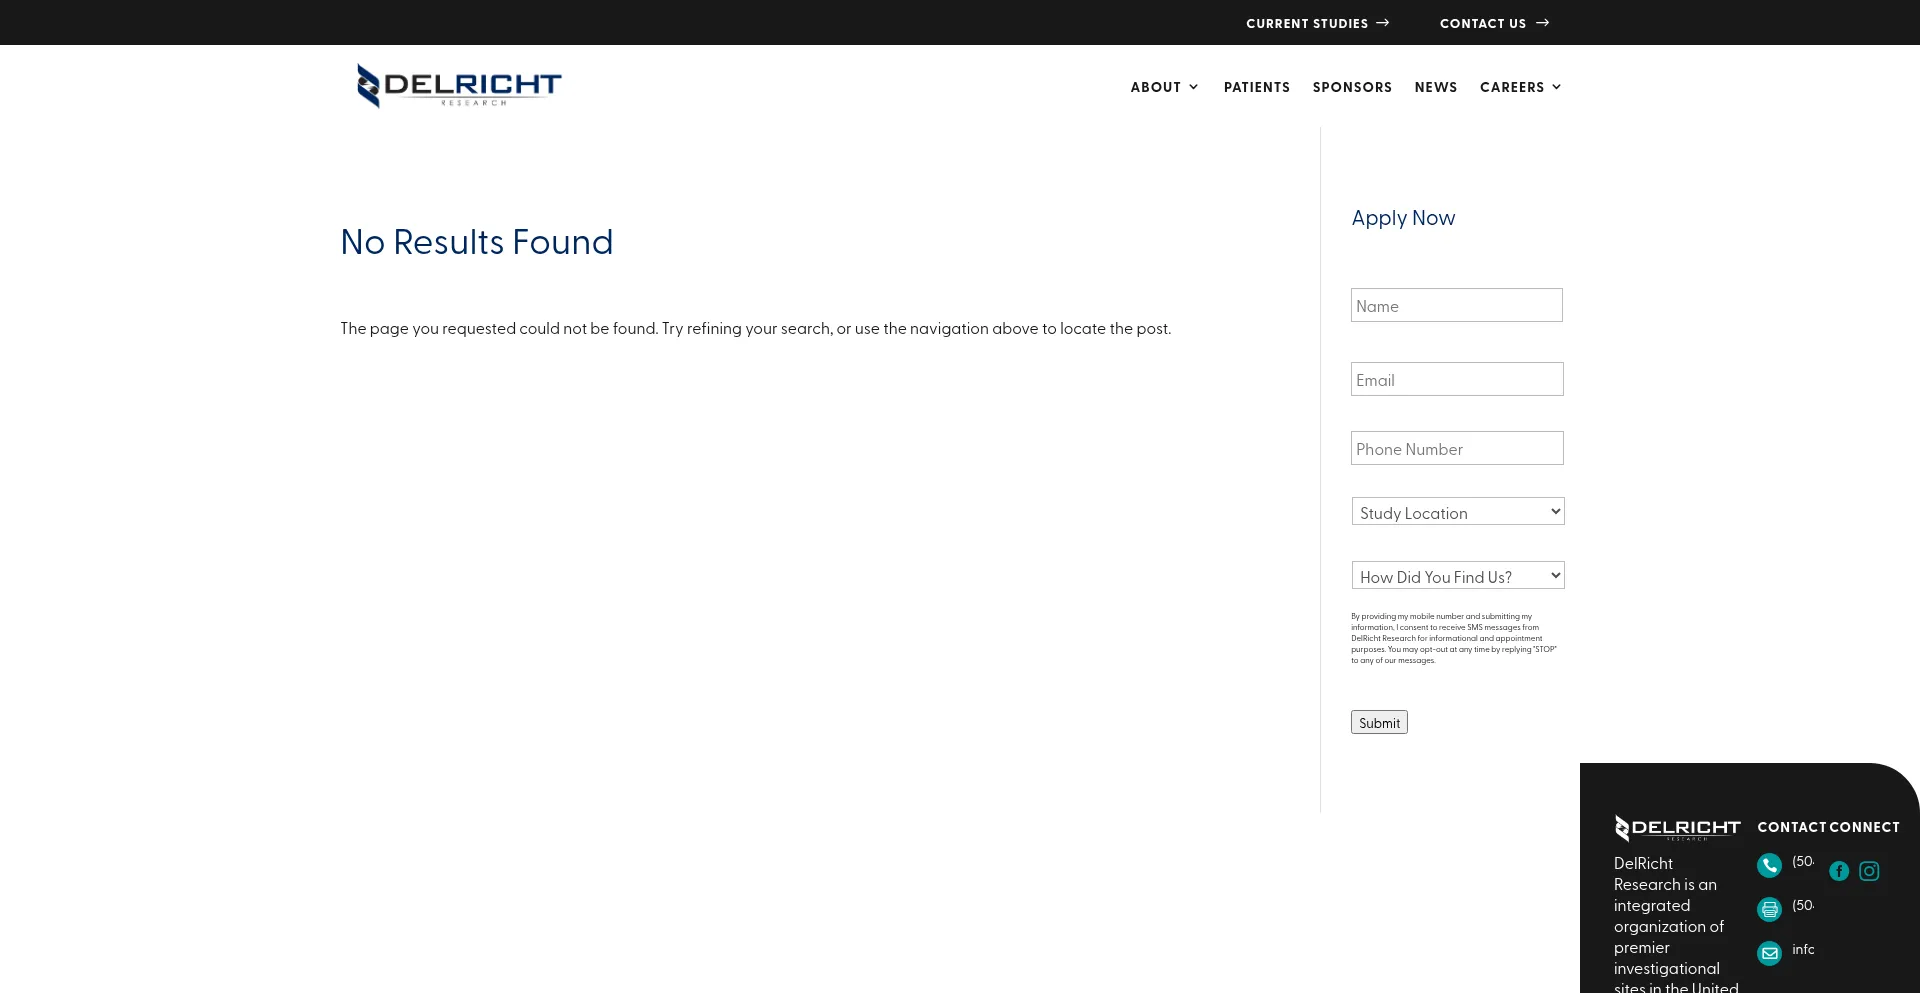Click the arrow next to Current Studies
Viewport: 1920px width, 993px height.
(1383, 23)
